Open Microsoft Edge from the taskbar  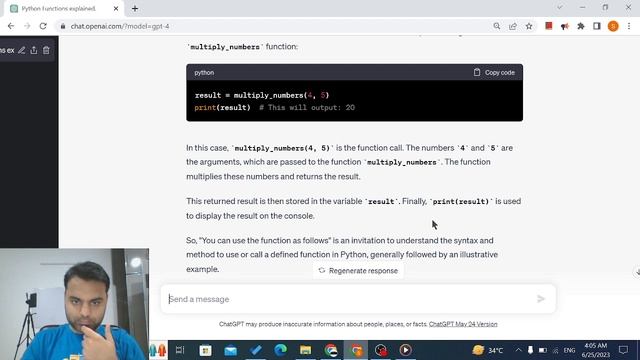[280, 350]
